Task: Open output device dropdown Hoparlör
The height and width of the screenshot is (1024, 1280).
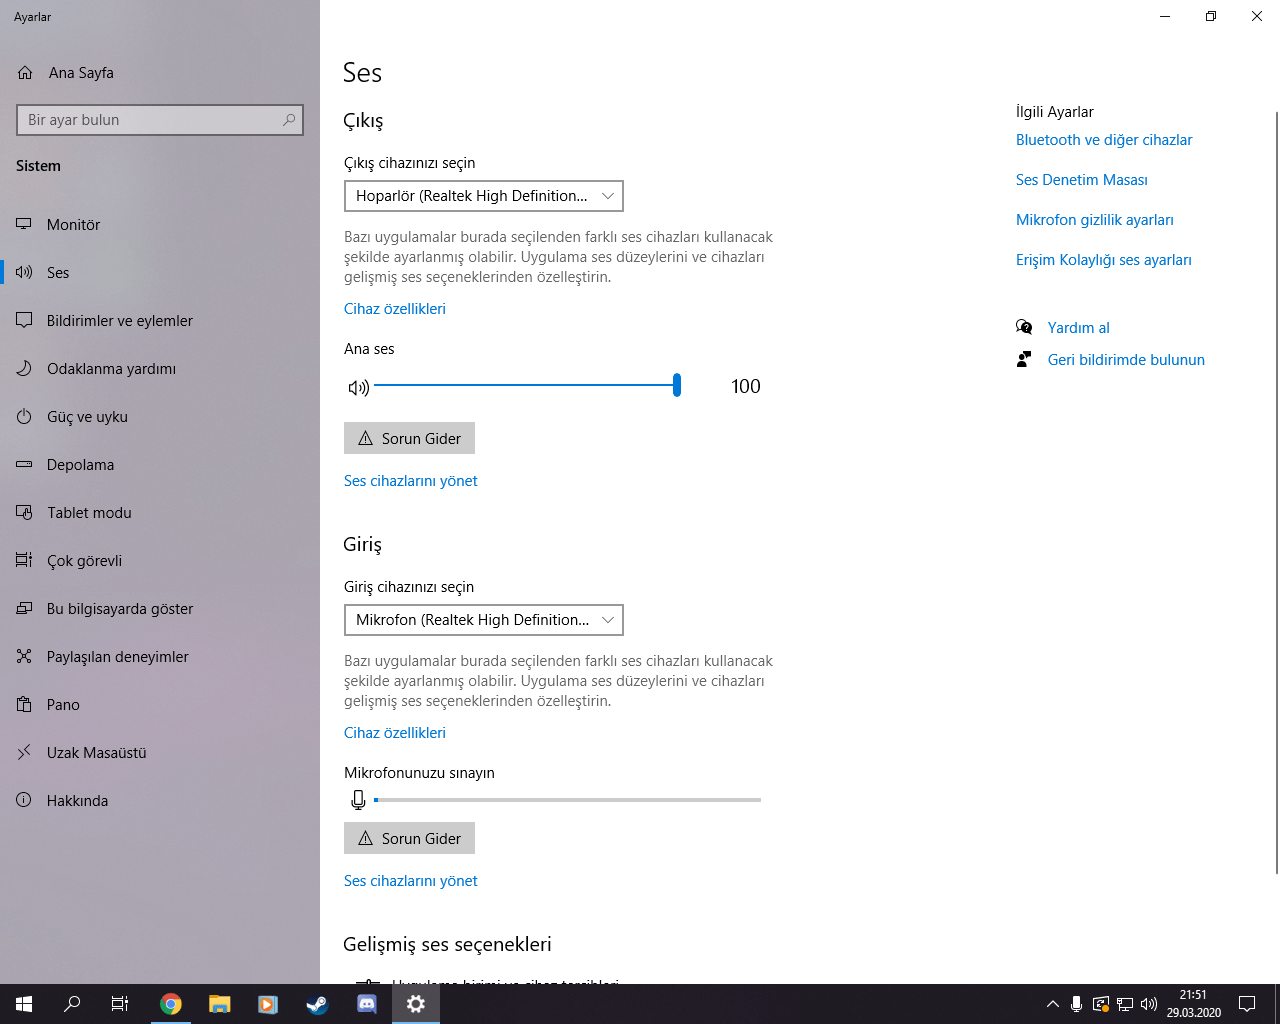Action: click(484, 196)
